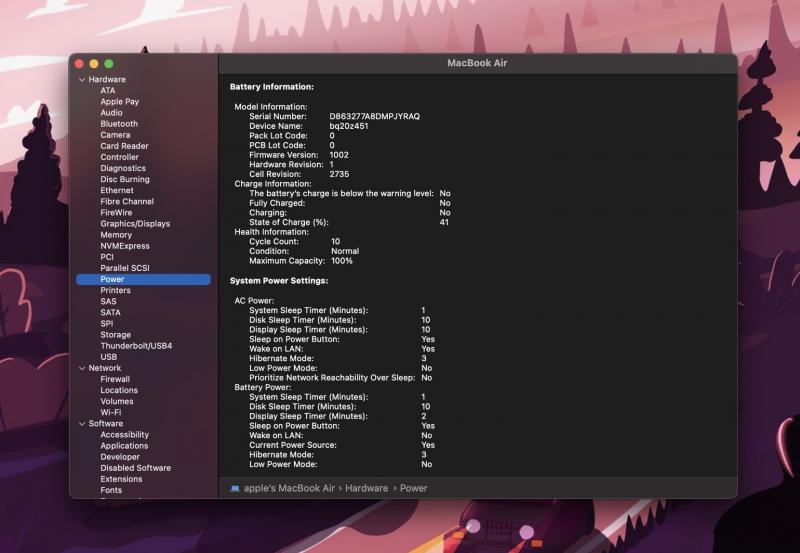Open Extensions under Software

(x=121, y=480)
